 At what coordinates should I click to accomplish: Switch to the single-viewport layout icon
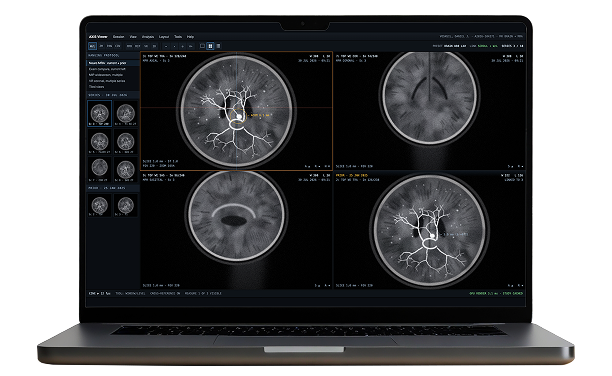tap(202, 46)
